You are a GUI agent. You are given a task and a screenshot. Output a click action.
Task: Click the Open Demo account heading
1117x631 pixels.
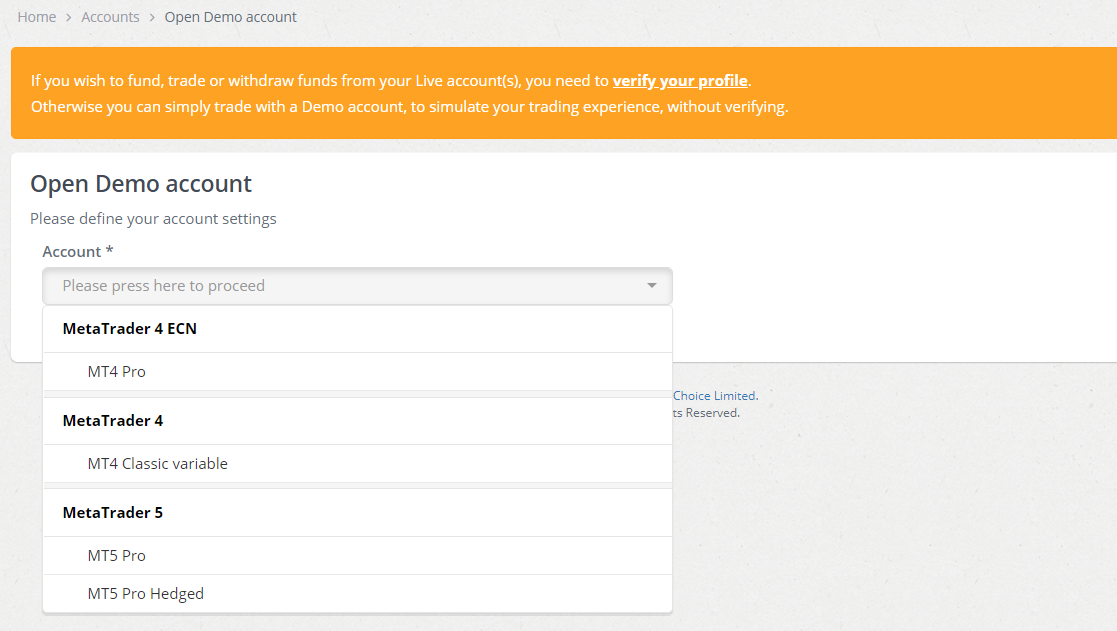point(141,184)
